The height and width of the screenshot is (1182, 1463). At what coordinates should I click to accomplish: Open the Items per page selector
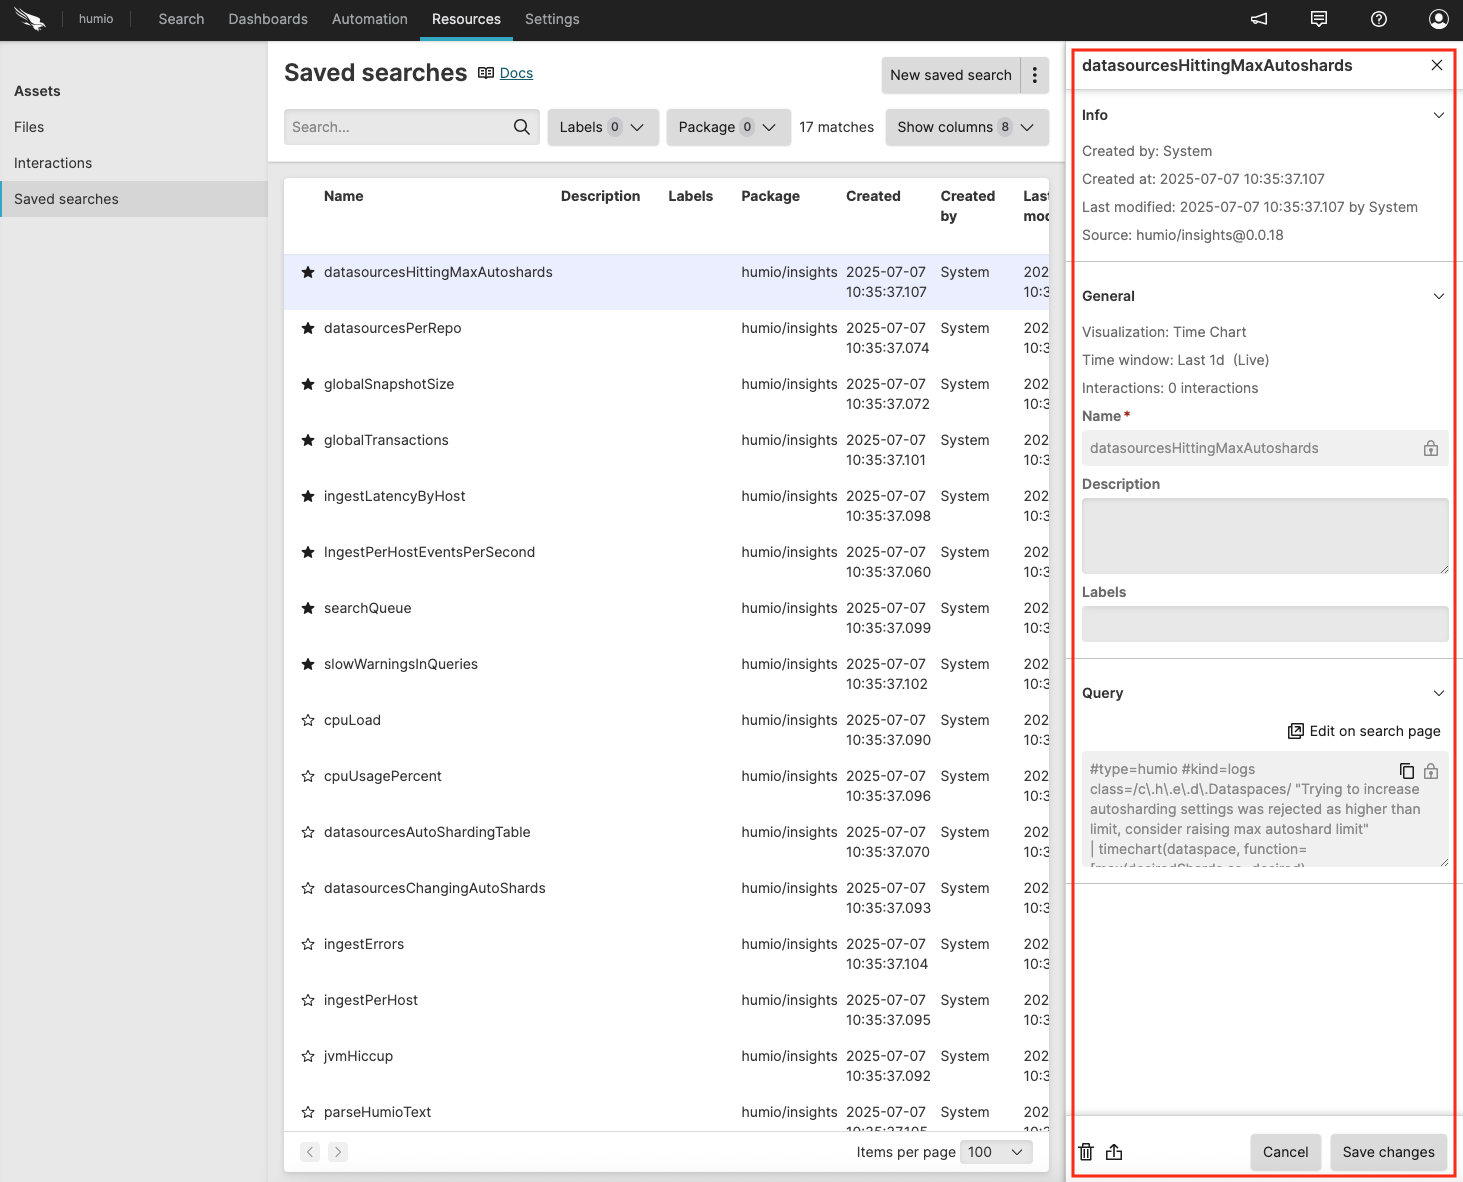point(996,1152)
